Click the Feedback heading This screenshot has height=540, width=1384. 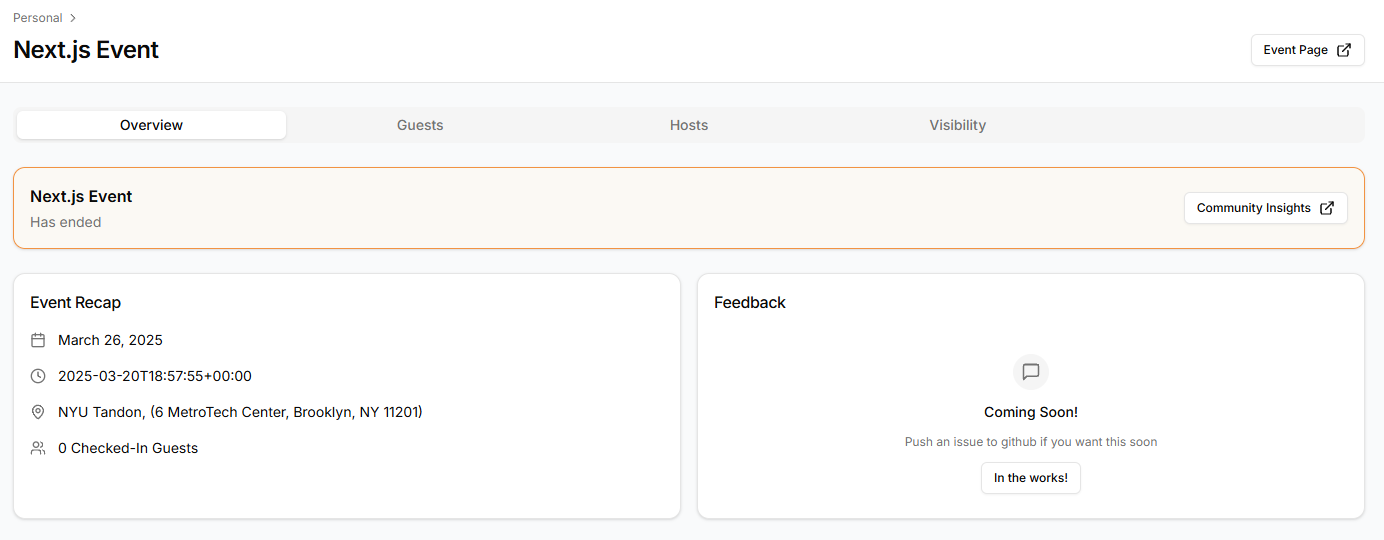(x=750, y=302)
